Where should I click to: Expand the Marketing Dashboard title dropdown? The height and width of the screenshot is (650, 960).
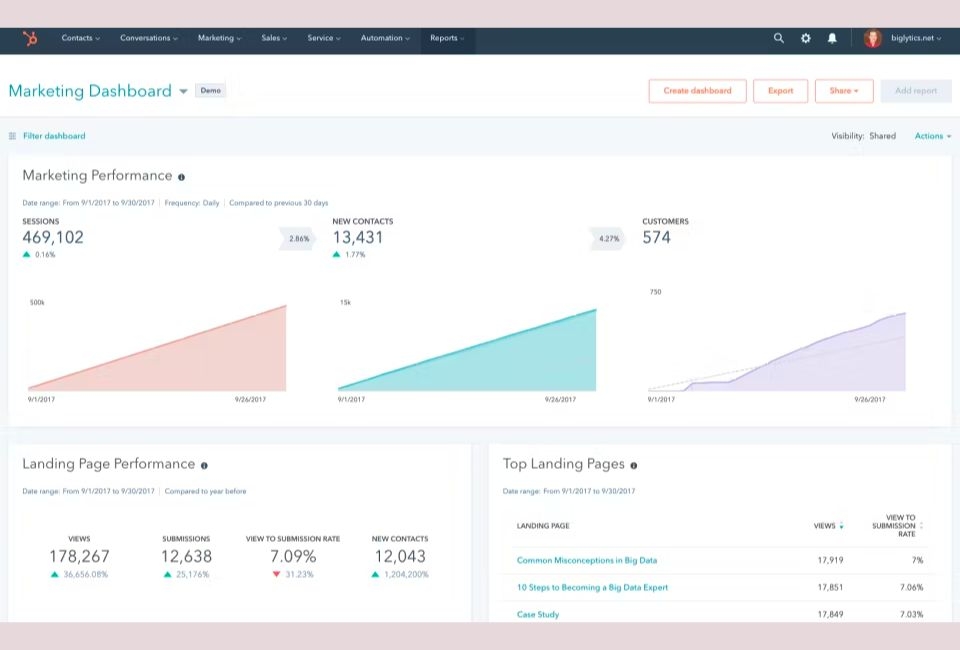click(184, 90)
